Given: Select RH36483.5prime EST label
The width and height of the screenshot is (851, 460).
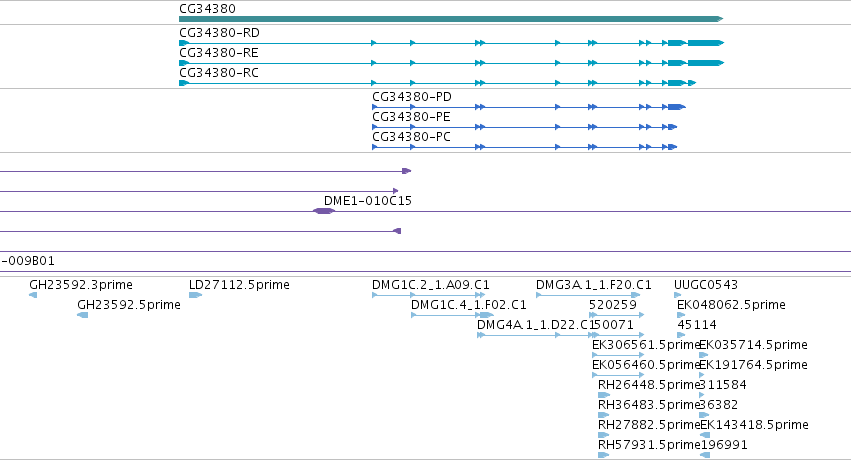Looking at the screenshot, I should tap(649, 405).
